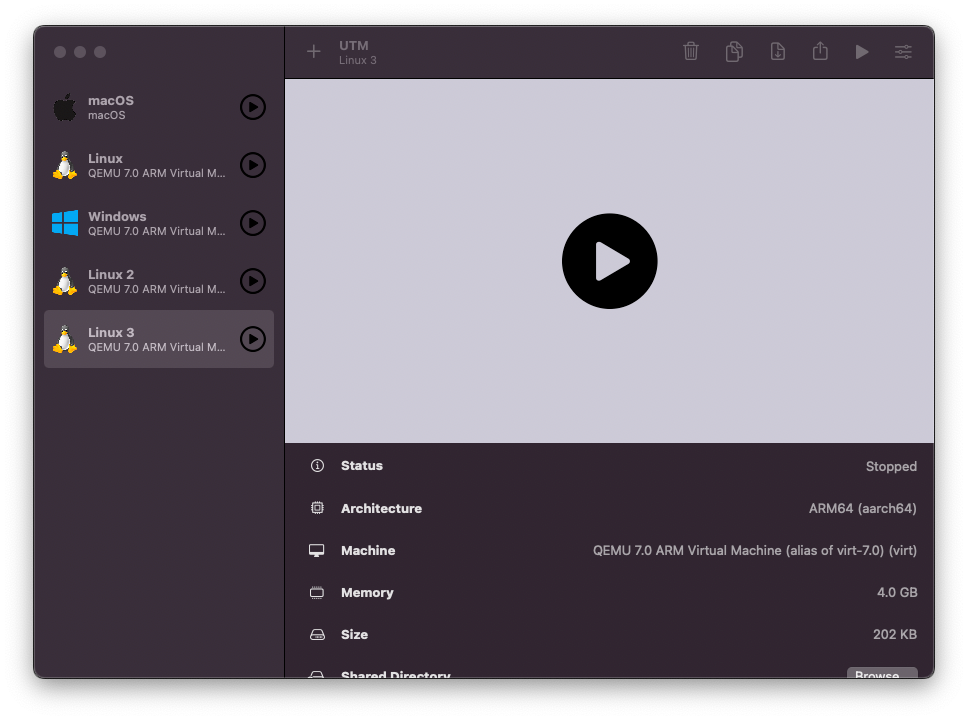Start the macOS VM from the sidebar
The height and width of the screenshot is (720, 968).
(252, 107)
